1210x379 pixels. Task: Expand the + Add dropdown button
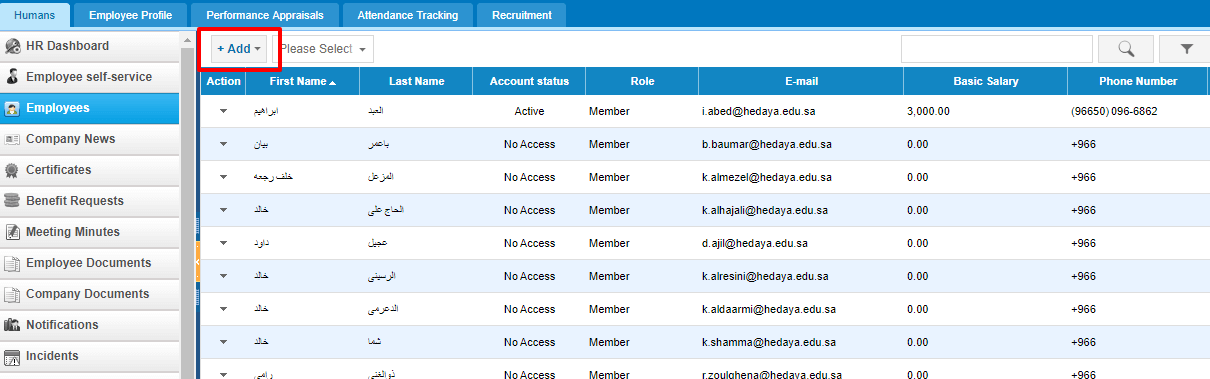point(239,49)
